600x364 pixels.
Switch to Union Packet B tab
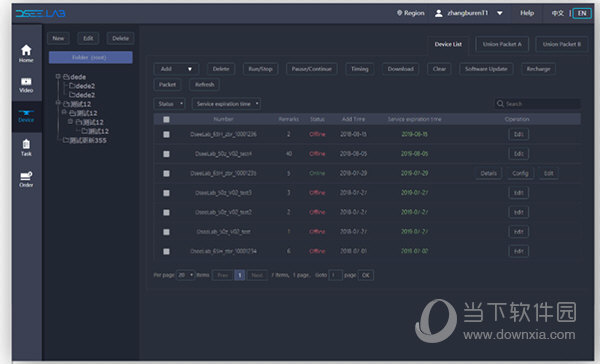click(561, 44)
